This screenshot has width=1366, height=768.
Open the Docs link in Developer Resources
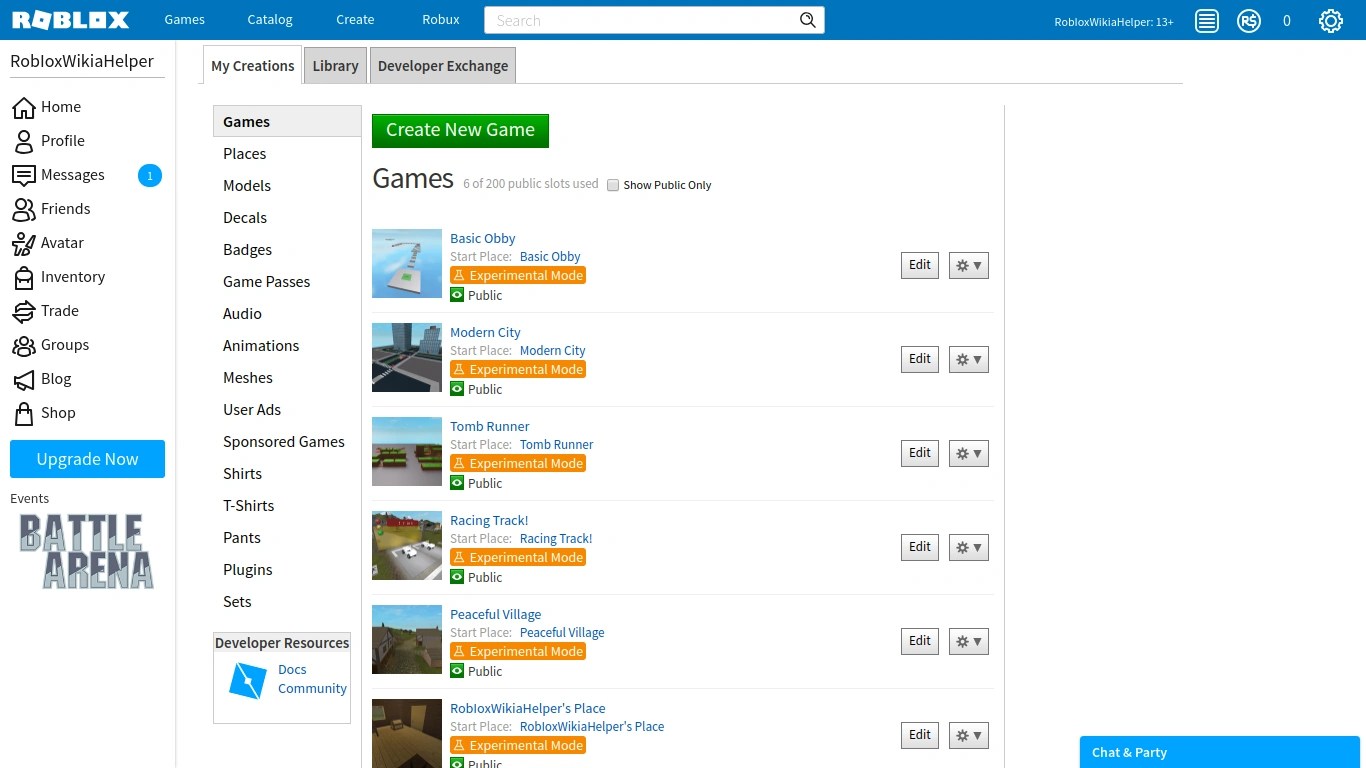pos(292,670)
